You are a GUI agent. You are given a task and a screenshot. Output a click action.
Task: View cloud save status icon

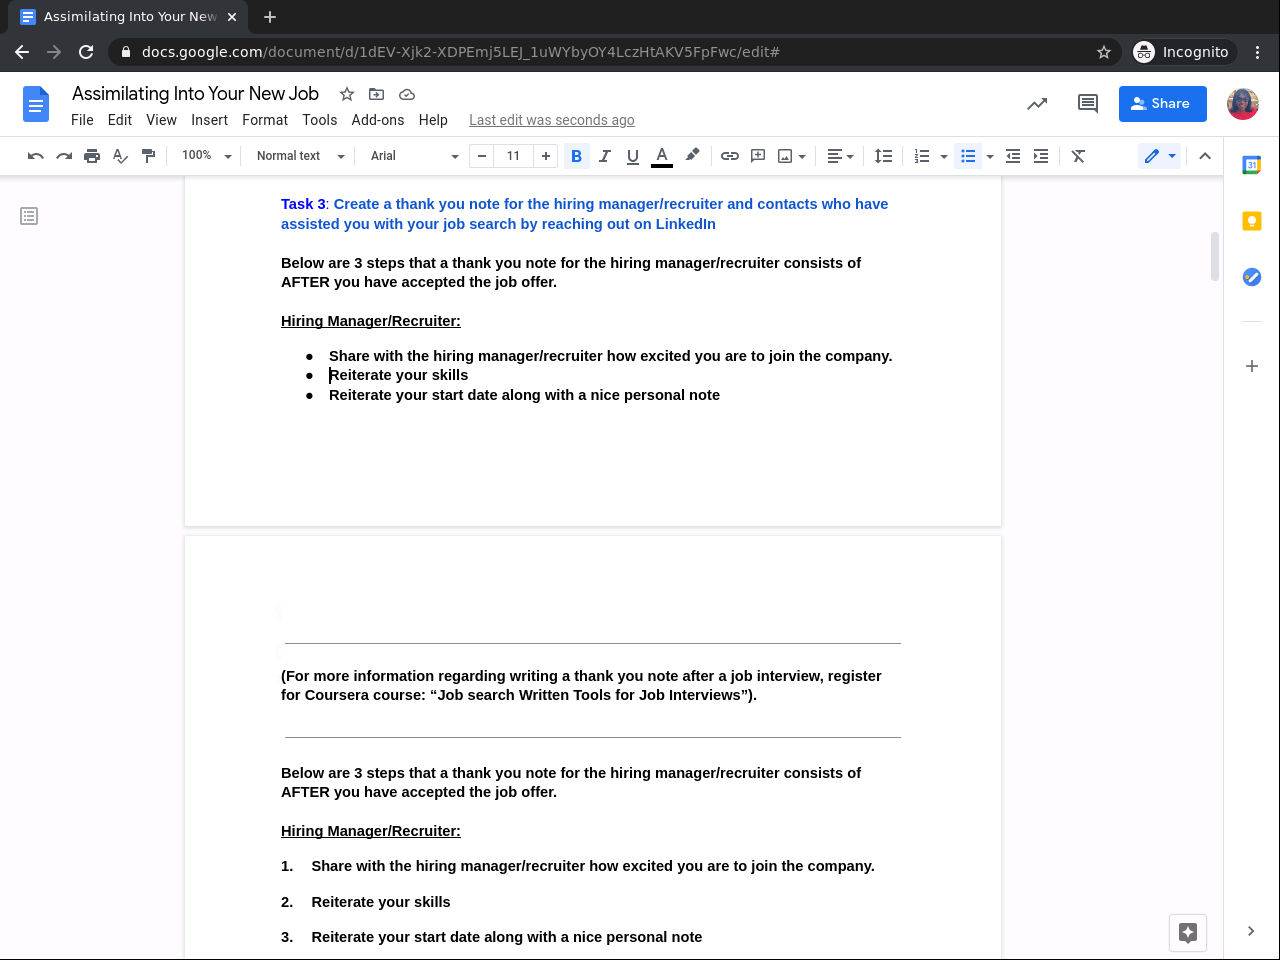tap(407, 94)
